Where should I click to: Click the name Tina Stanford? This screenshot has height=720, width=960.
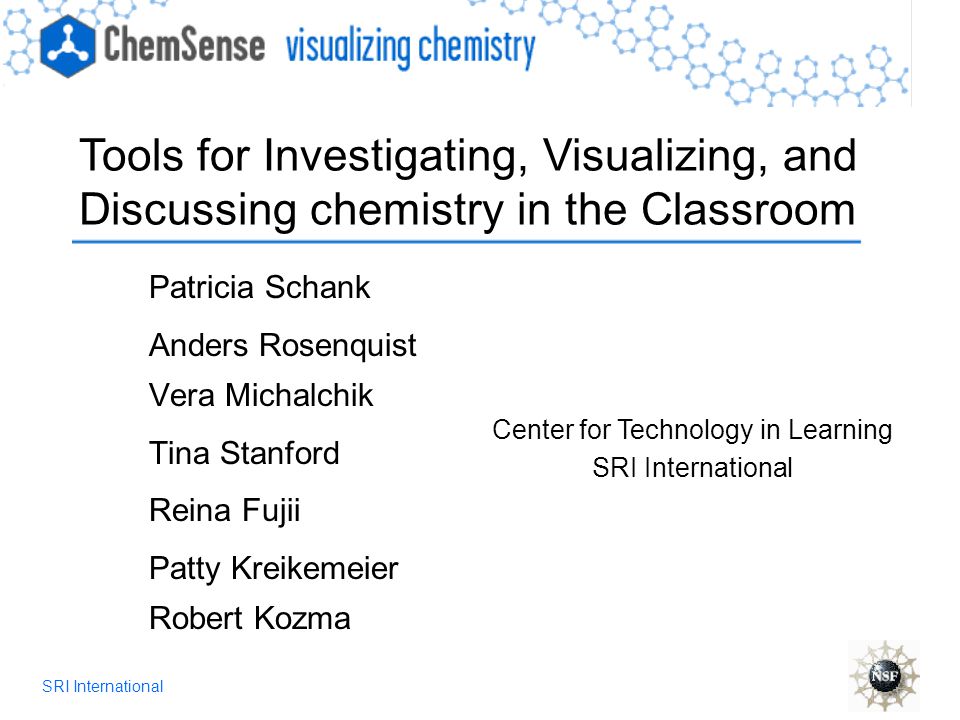click(x=244, y=453)
